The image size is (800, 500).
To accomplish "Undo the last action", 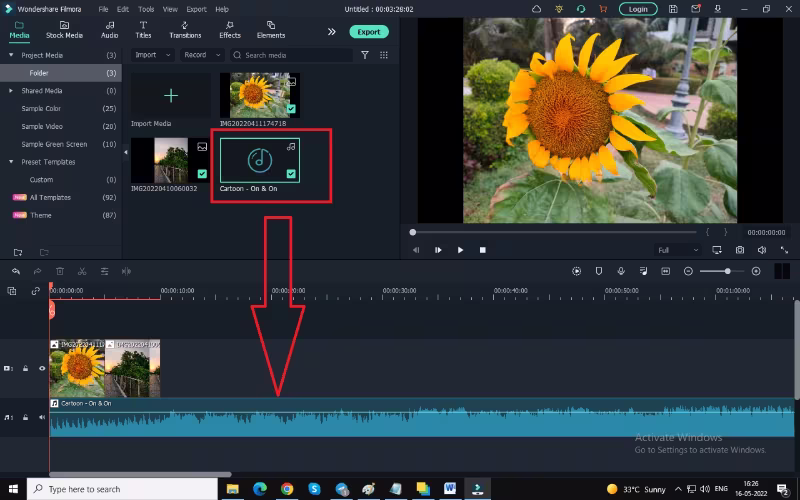I will [16, 271].
